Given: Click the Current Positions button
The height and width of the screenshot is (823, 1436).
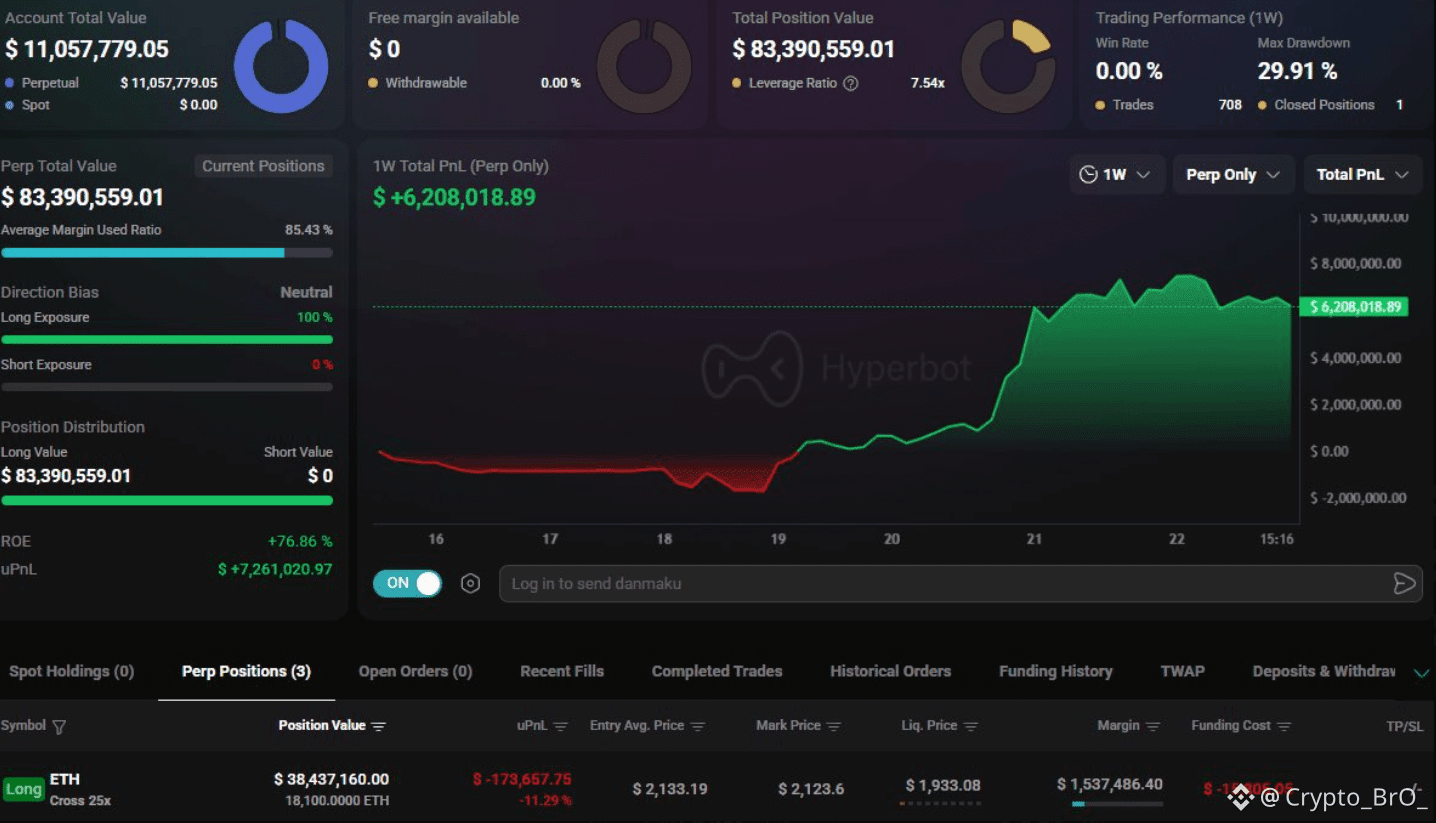Looking at the screenshot, I should (x=263, y=166).
